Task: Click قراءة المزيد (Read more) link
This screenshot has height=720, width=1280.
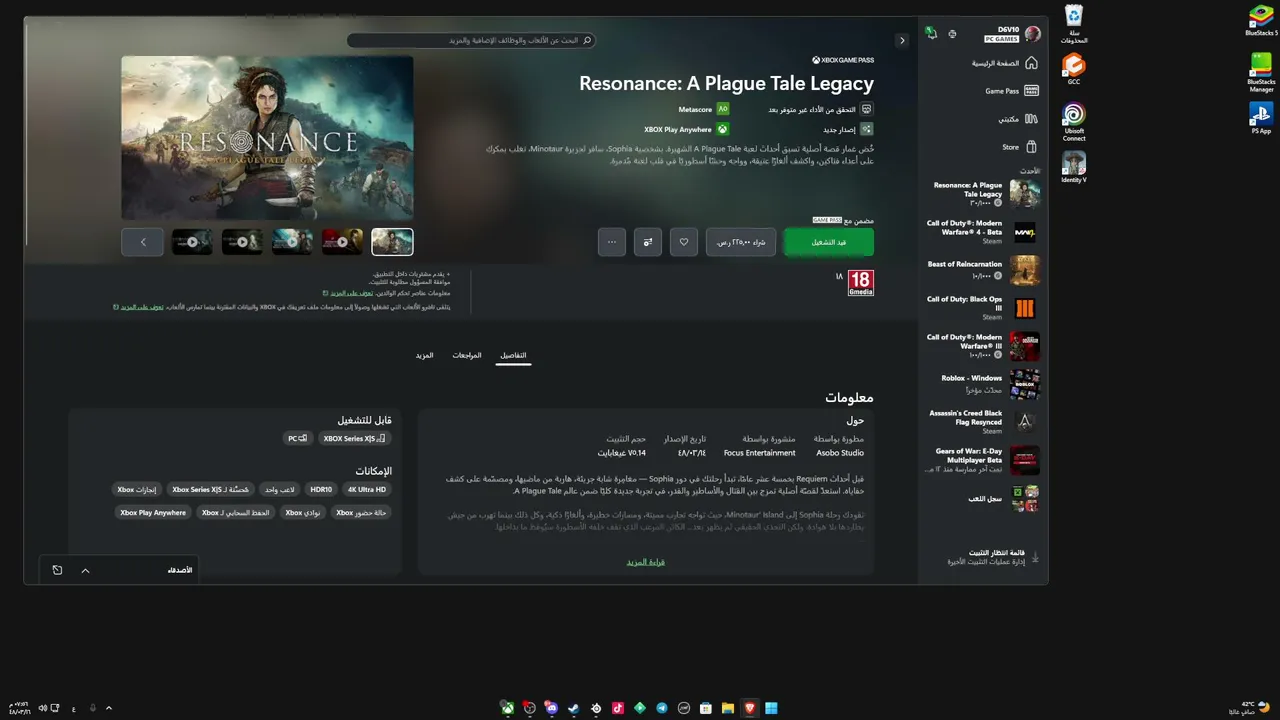Action: tap(646, 562)
